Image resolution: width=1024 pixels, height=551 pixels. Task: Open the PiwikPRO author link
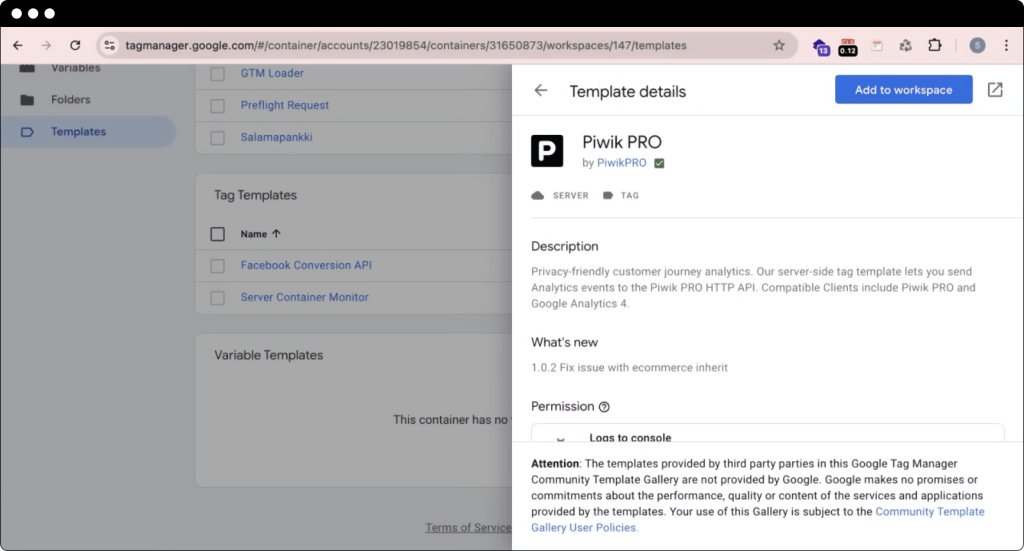pos(621,163)
